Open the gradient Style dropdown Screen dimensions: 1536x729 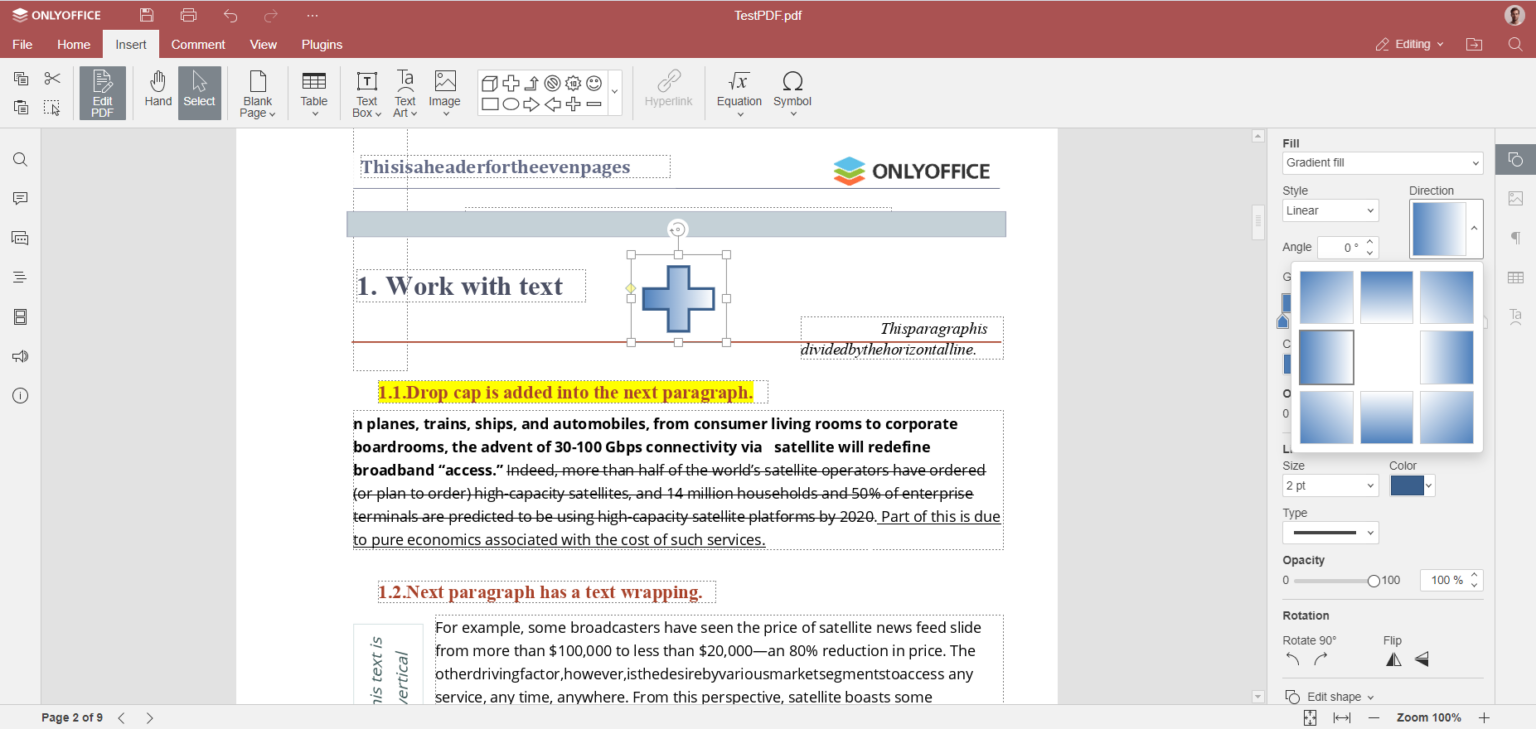tap(1330, 211)
